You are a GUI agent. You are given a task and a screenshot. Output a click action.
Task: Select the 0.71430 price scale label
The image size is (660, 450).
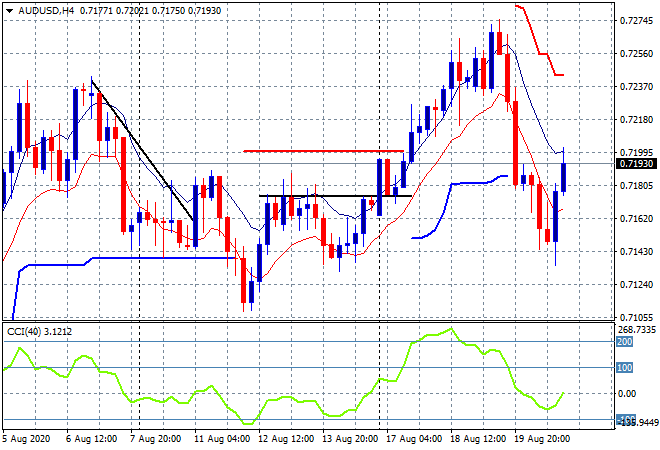tap(636, 251)
